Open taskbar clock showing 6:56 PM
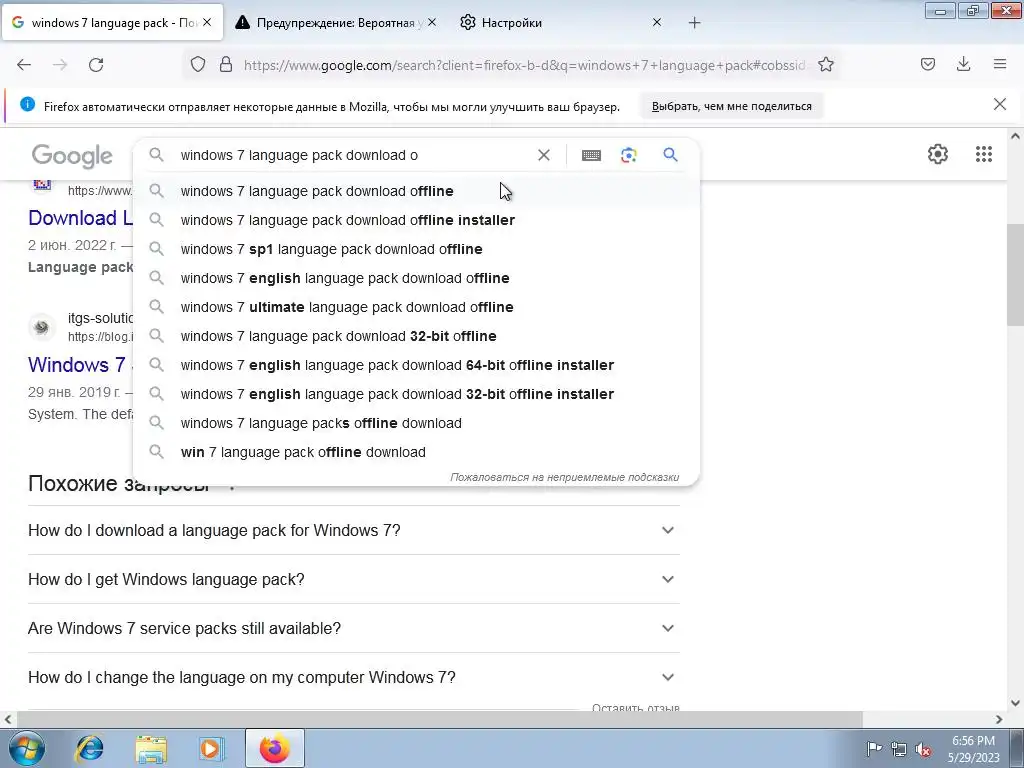This screenshot has width=1024, height=768. point(973,748)
